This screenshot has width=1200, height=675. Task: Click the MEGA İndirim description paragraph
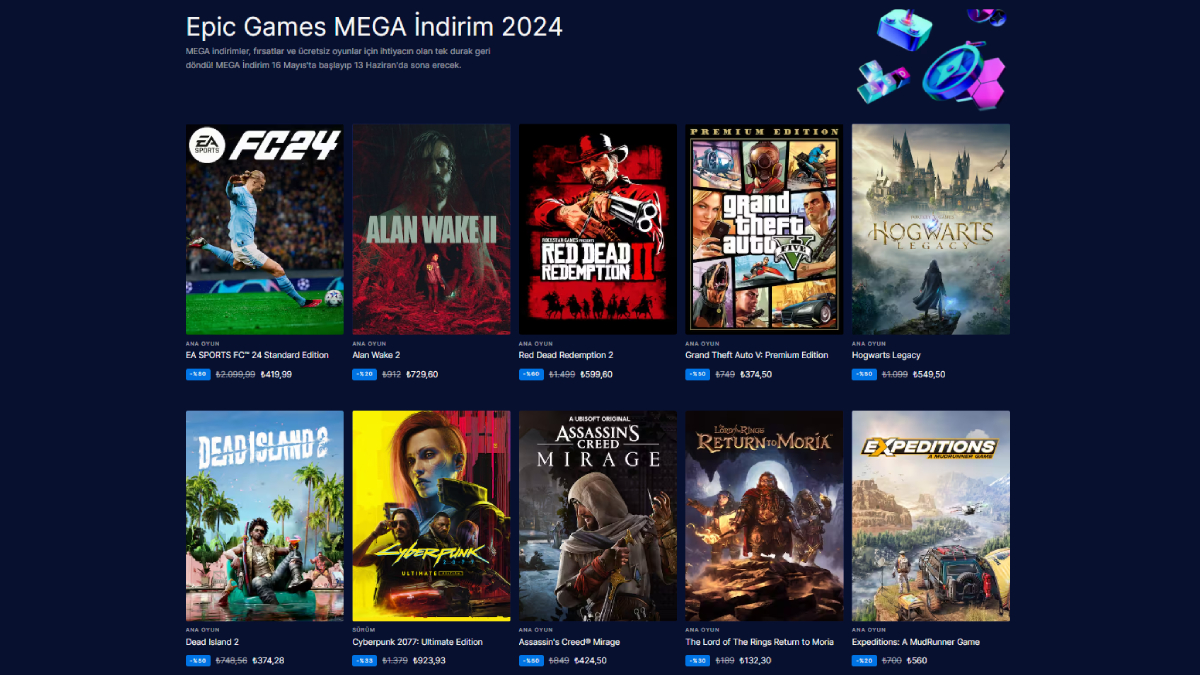pyautogui.click(x=338, y=58)
